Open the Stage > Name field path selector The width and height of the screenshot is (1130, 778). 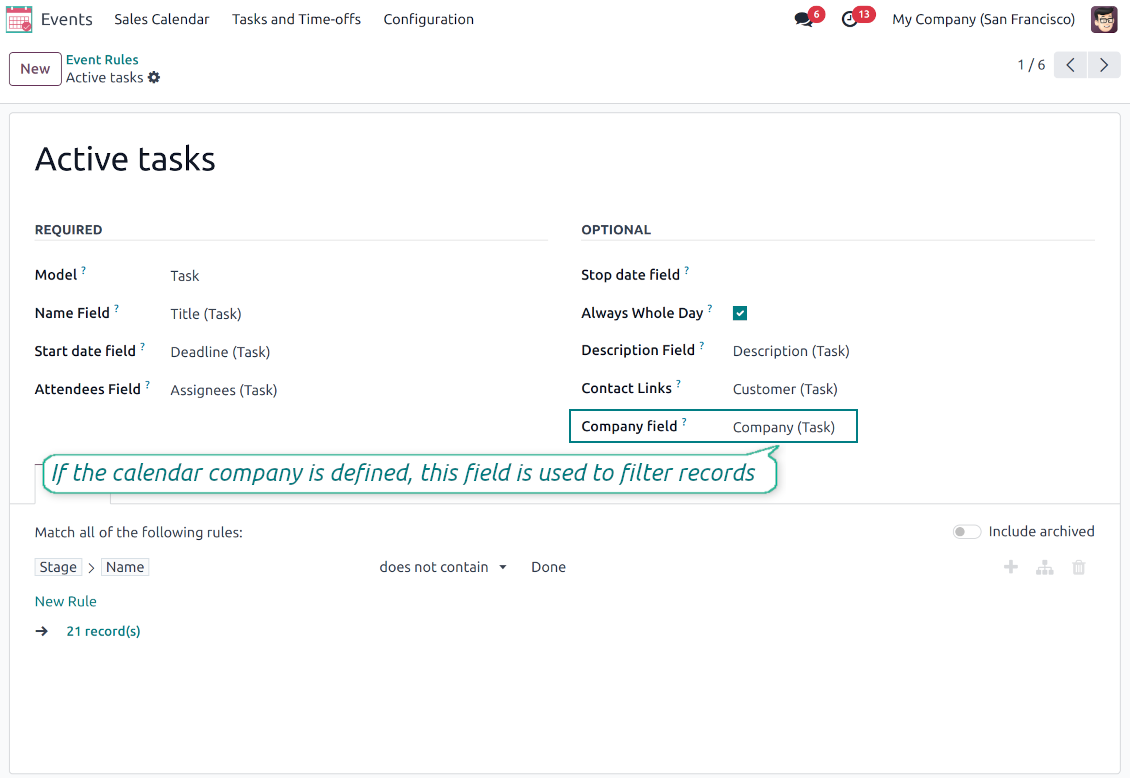point(92,567)
